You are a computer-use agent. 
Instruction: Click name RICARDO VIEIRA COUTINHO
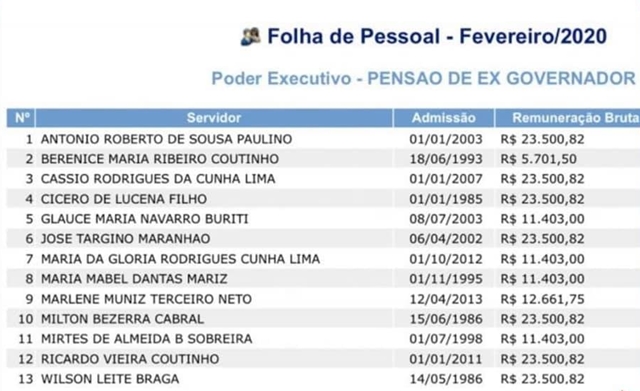[130, 359]
